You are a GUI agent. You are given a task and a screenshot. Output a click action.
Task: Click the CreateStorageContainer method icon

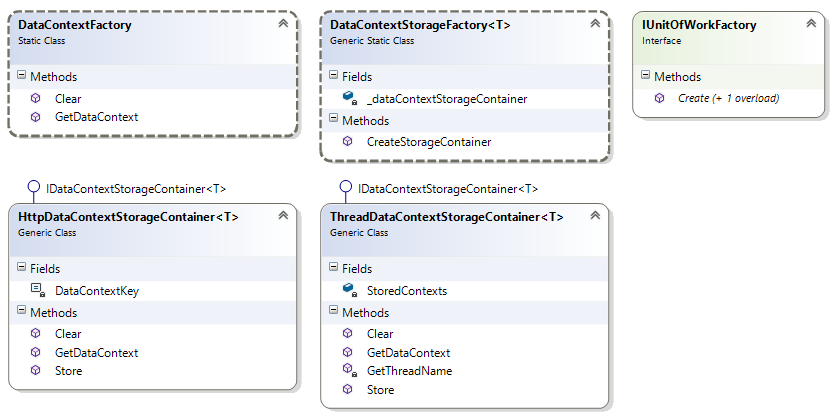pos(347,142)
